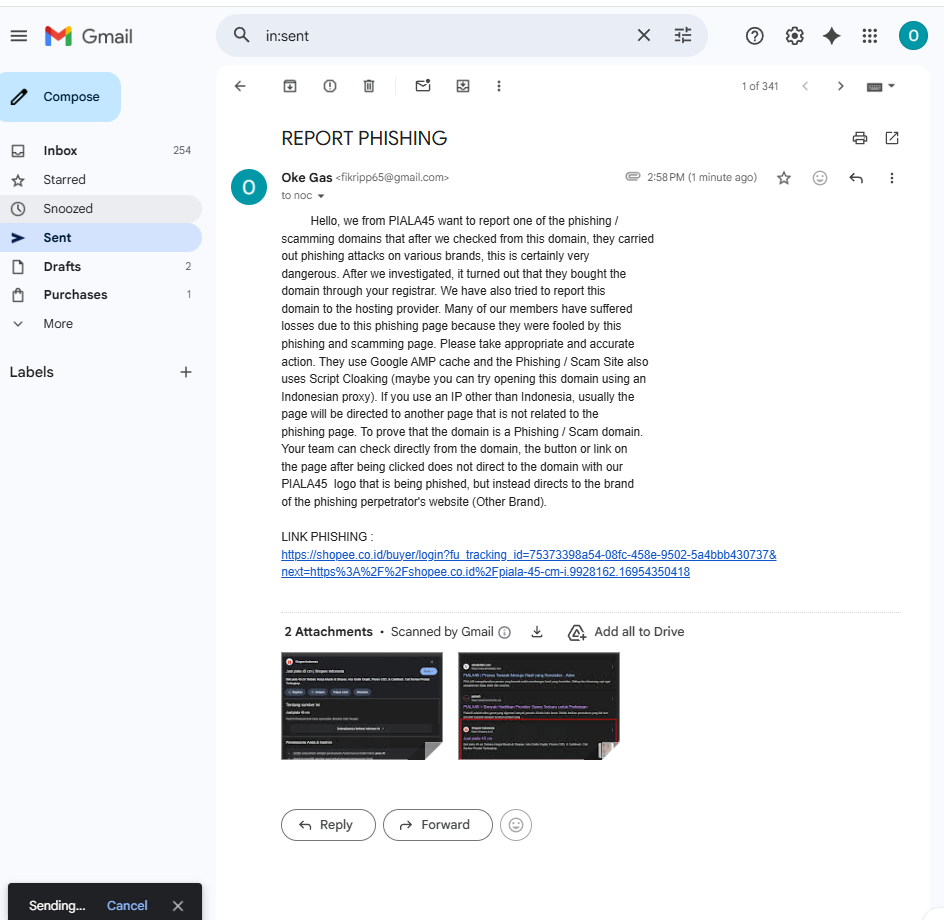
Task: Click the Compose button
Action: tap(60, 97)
